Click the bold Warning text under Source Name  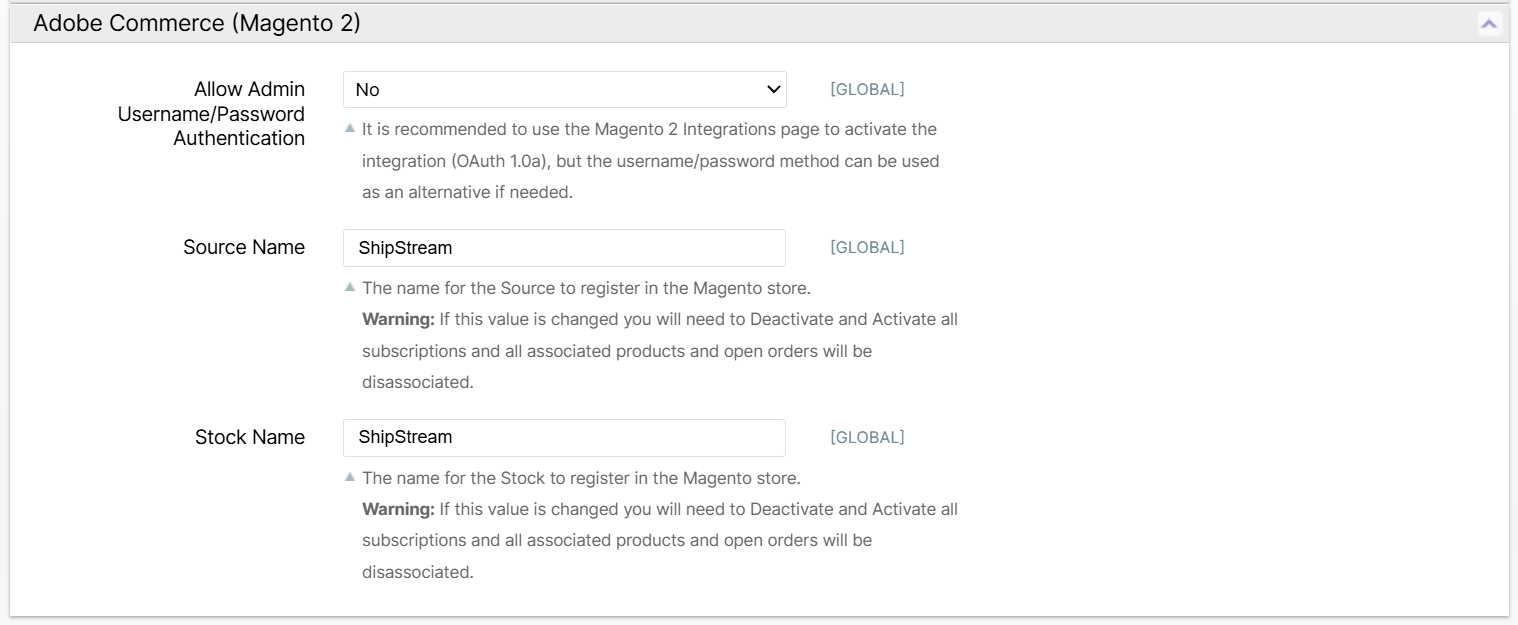coord(398,320)
